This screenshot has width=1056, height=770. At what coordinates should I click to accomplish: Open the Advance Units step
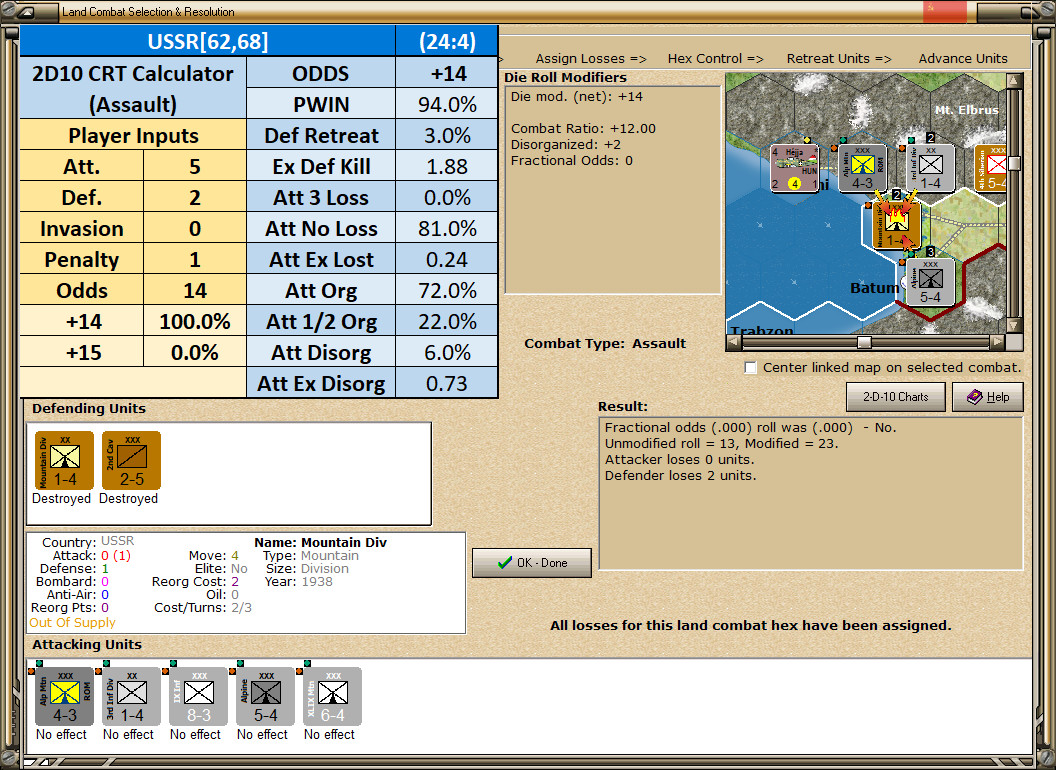click(963, 59)
